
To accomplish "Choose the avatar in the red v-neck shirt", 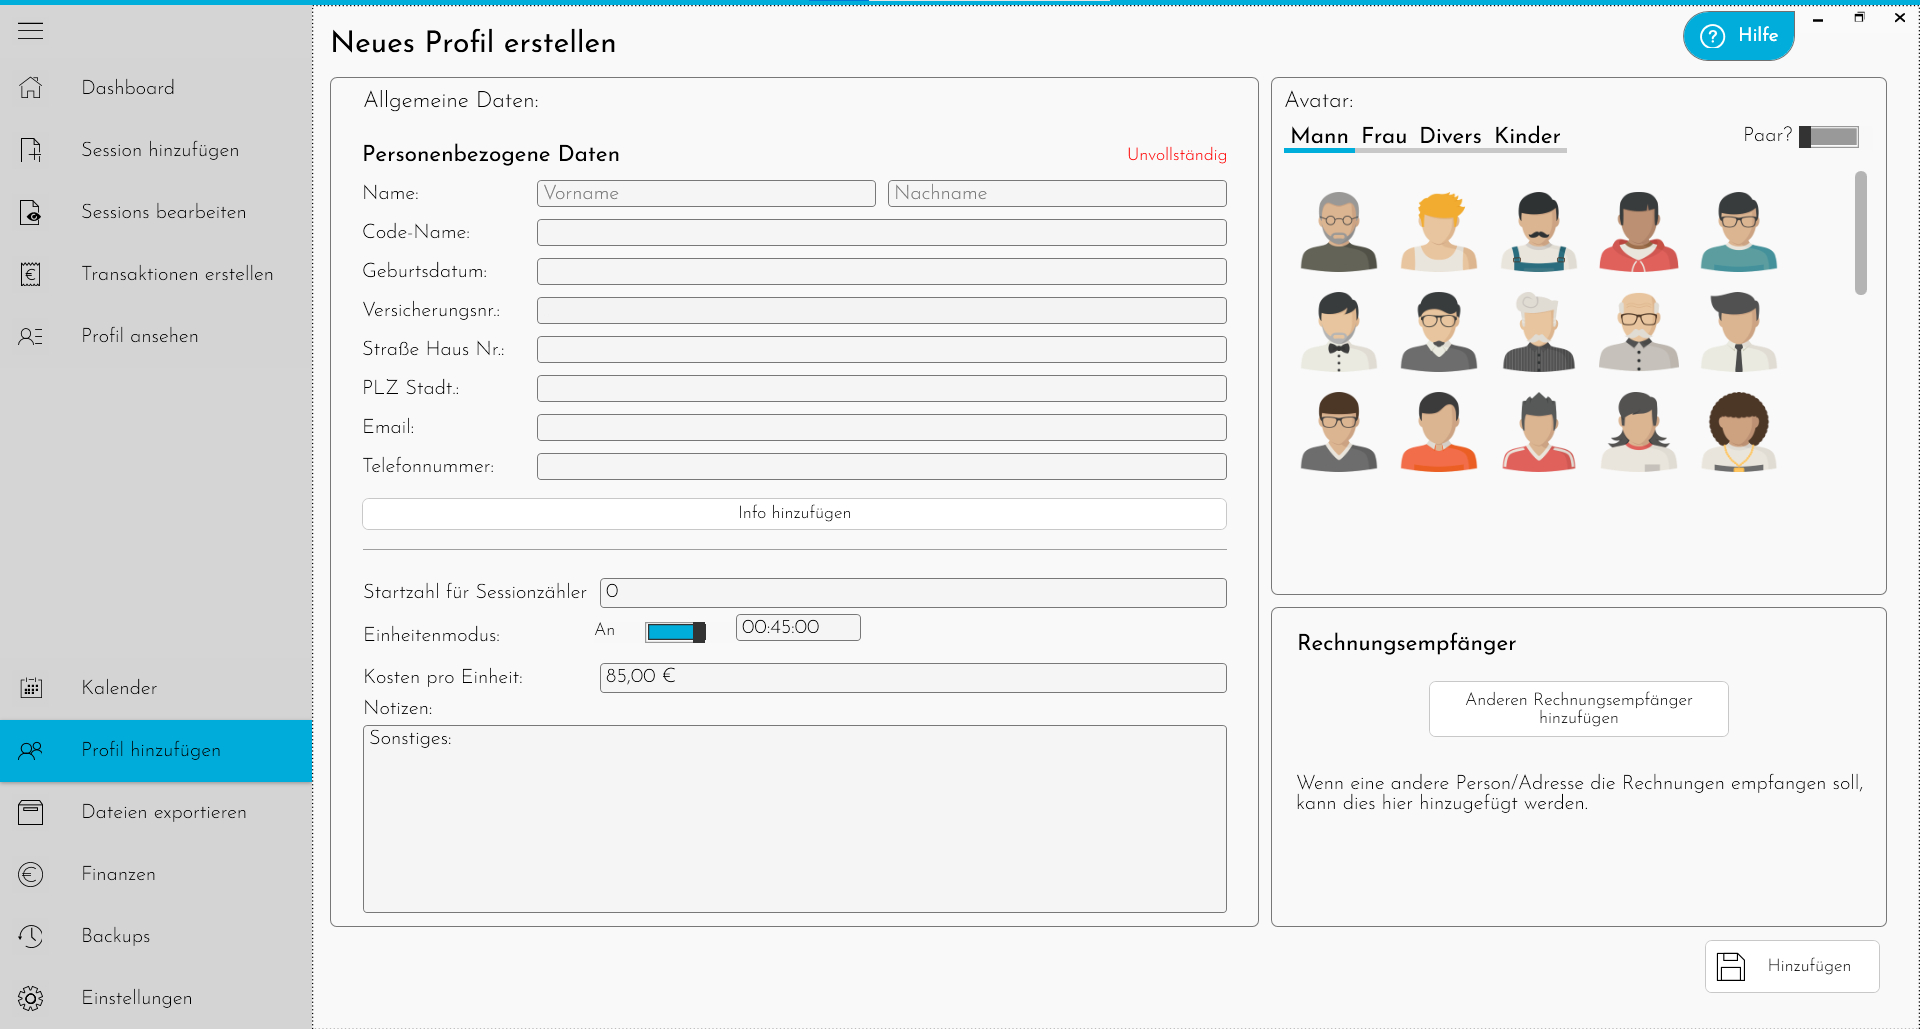I will (1539, 432).
